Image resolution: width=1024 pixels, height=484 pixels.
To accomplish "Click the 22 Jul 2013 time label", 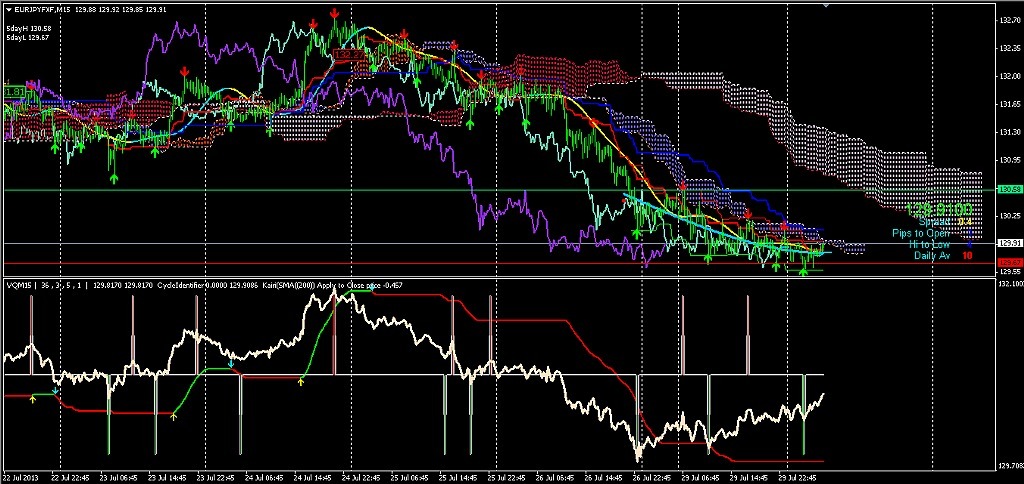I will (x=22, y=477).
